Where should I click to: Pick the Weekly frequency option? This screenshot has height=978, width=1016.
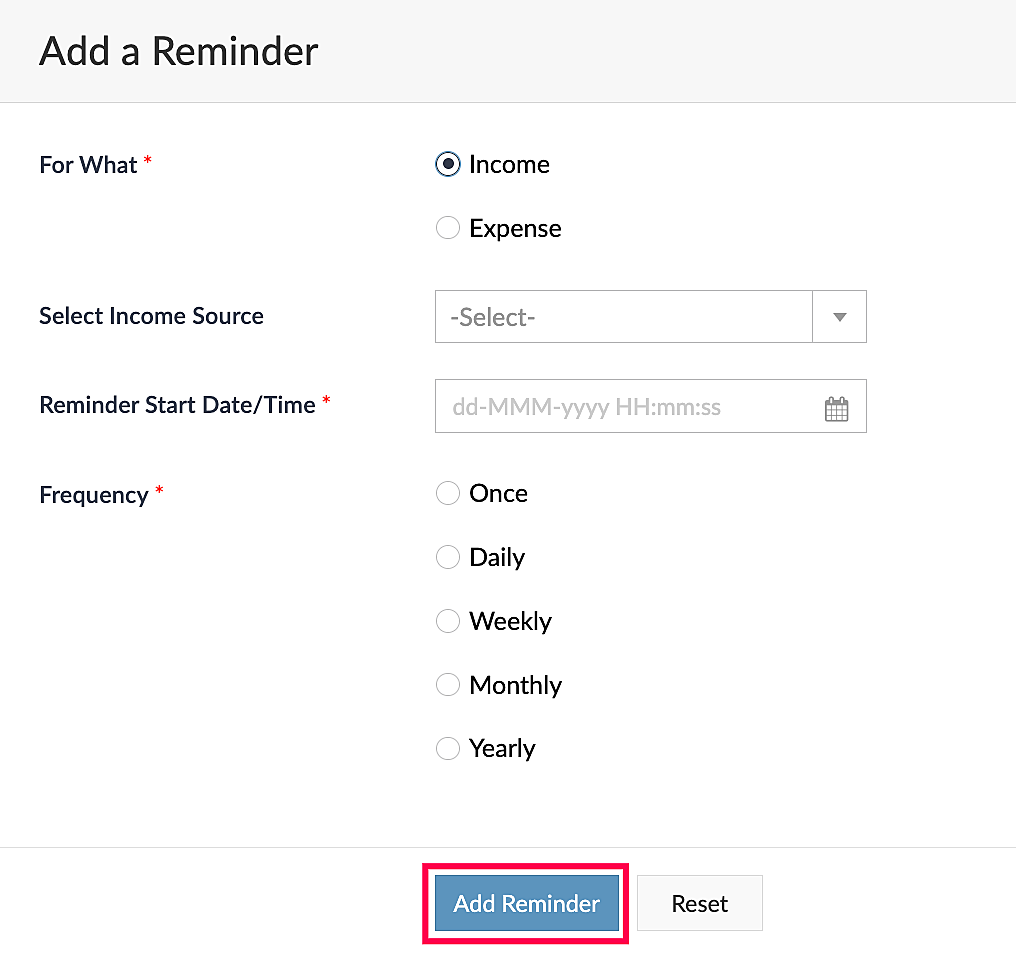click(448, 621)
